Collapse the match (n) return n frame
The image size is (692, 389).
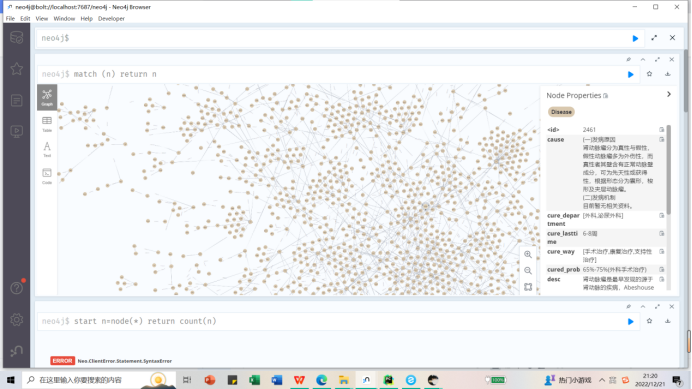[643, 60]
